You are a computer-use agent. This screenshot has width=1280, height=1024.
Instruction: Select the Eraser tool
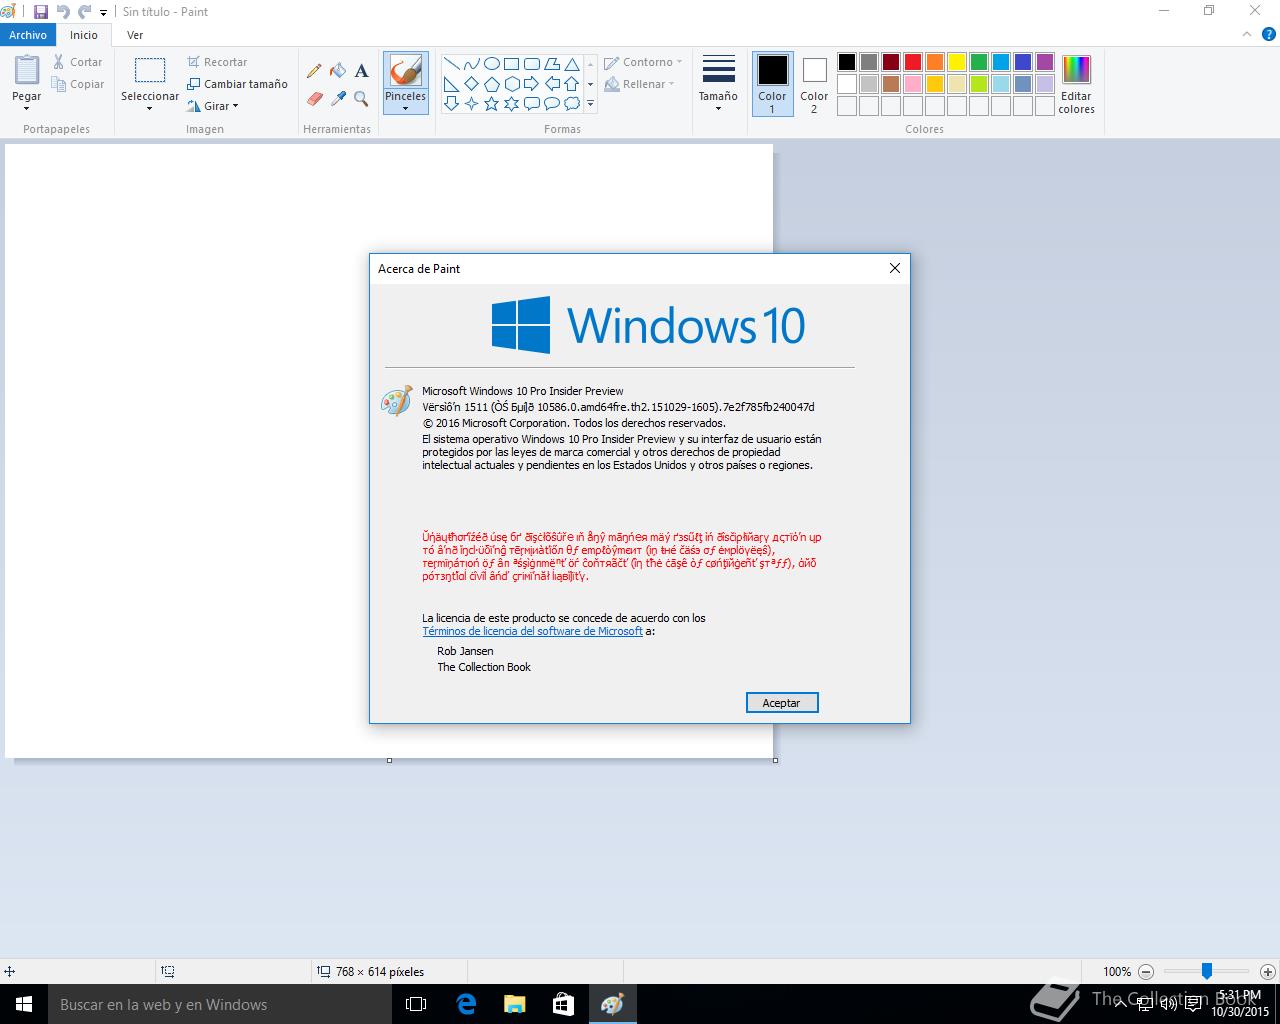pos(314,98)
